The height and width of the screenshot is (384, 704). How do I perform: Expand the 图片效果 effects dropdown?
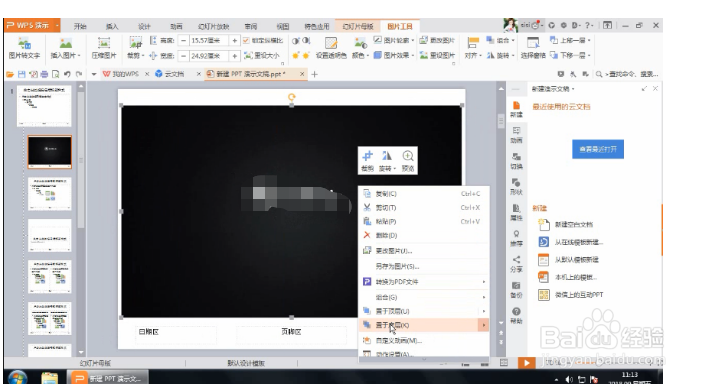point(413,56)
